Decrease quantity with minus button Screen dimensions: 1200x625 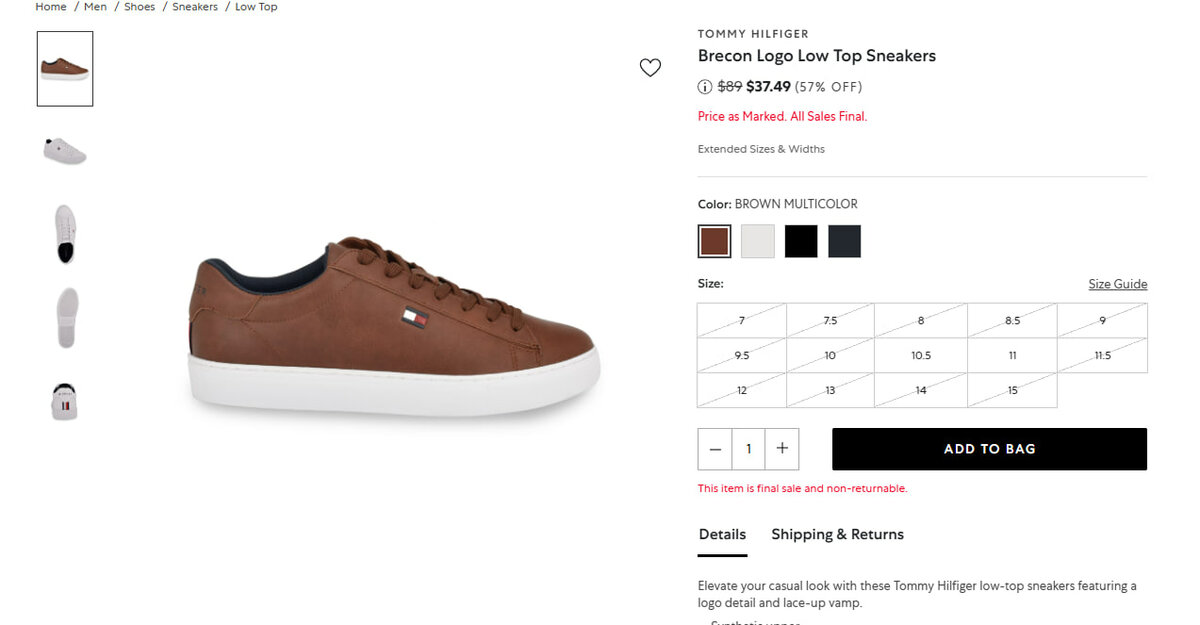coord(715,449)
